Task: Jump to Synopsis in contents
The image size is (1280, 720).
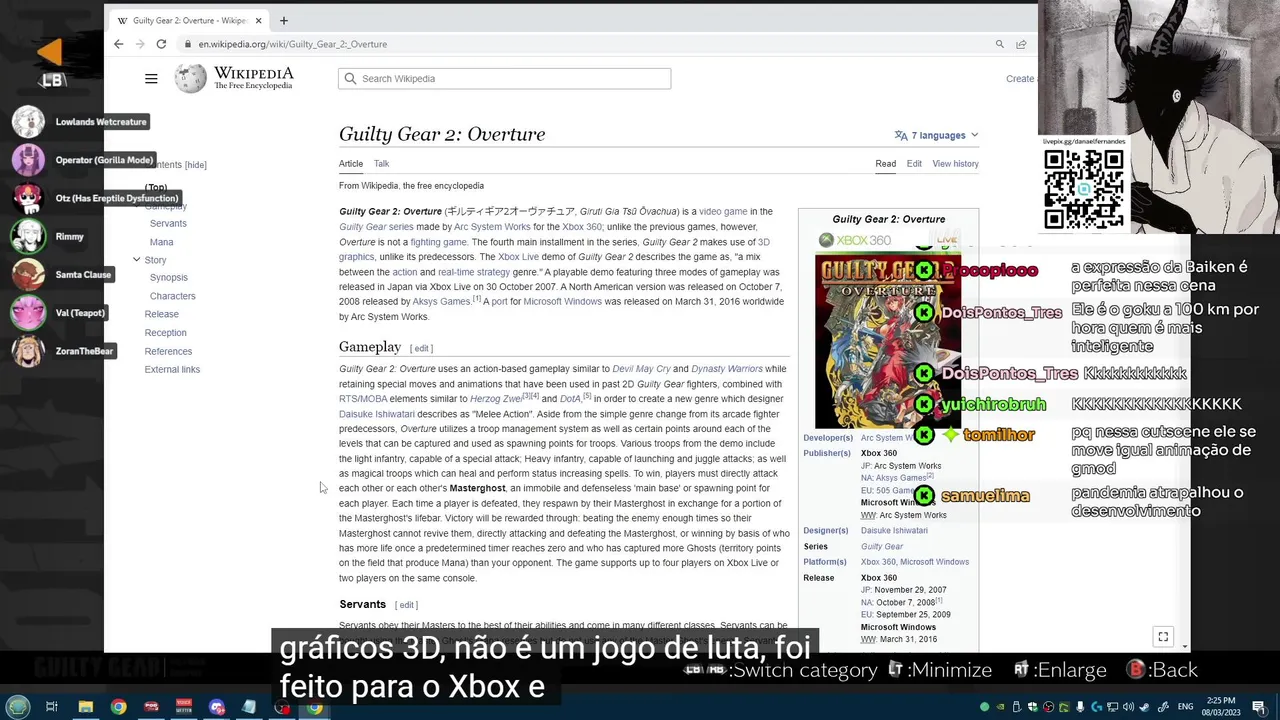Action: 168,278
